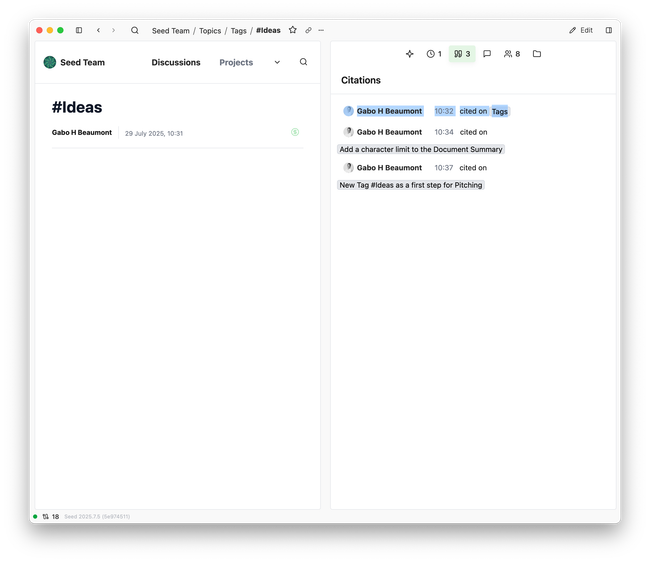
Task: Open the cited Tags document link
Action: (x=500, y=111)
